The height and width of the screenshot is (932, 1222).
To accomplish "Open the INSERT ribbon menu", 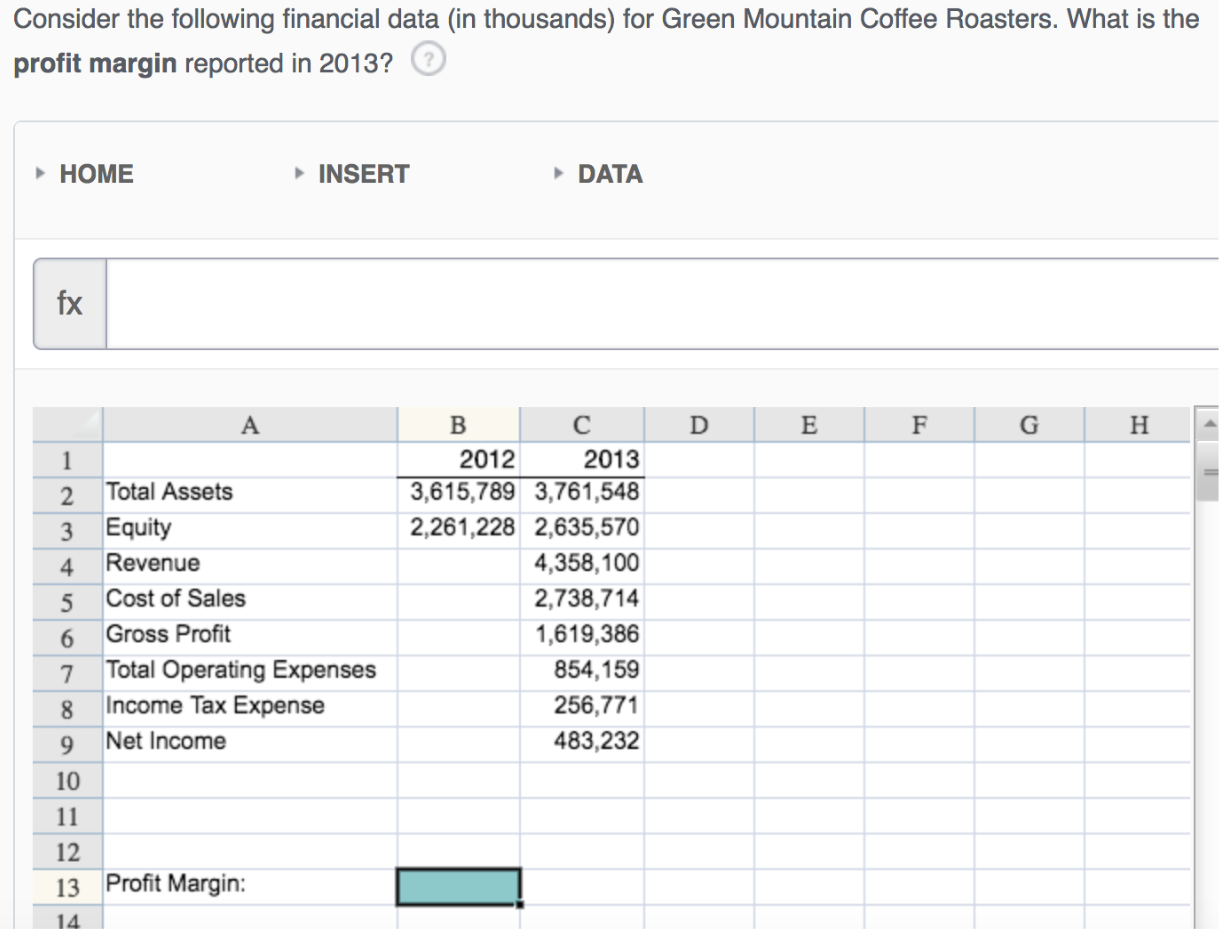I will [363, 174].
